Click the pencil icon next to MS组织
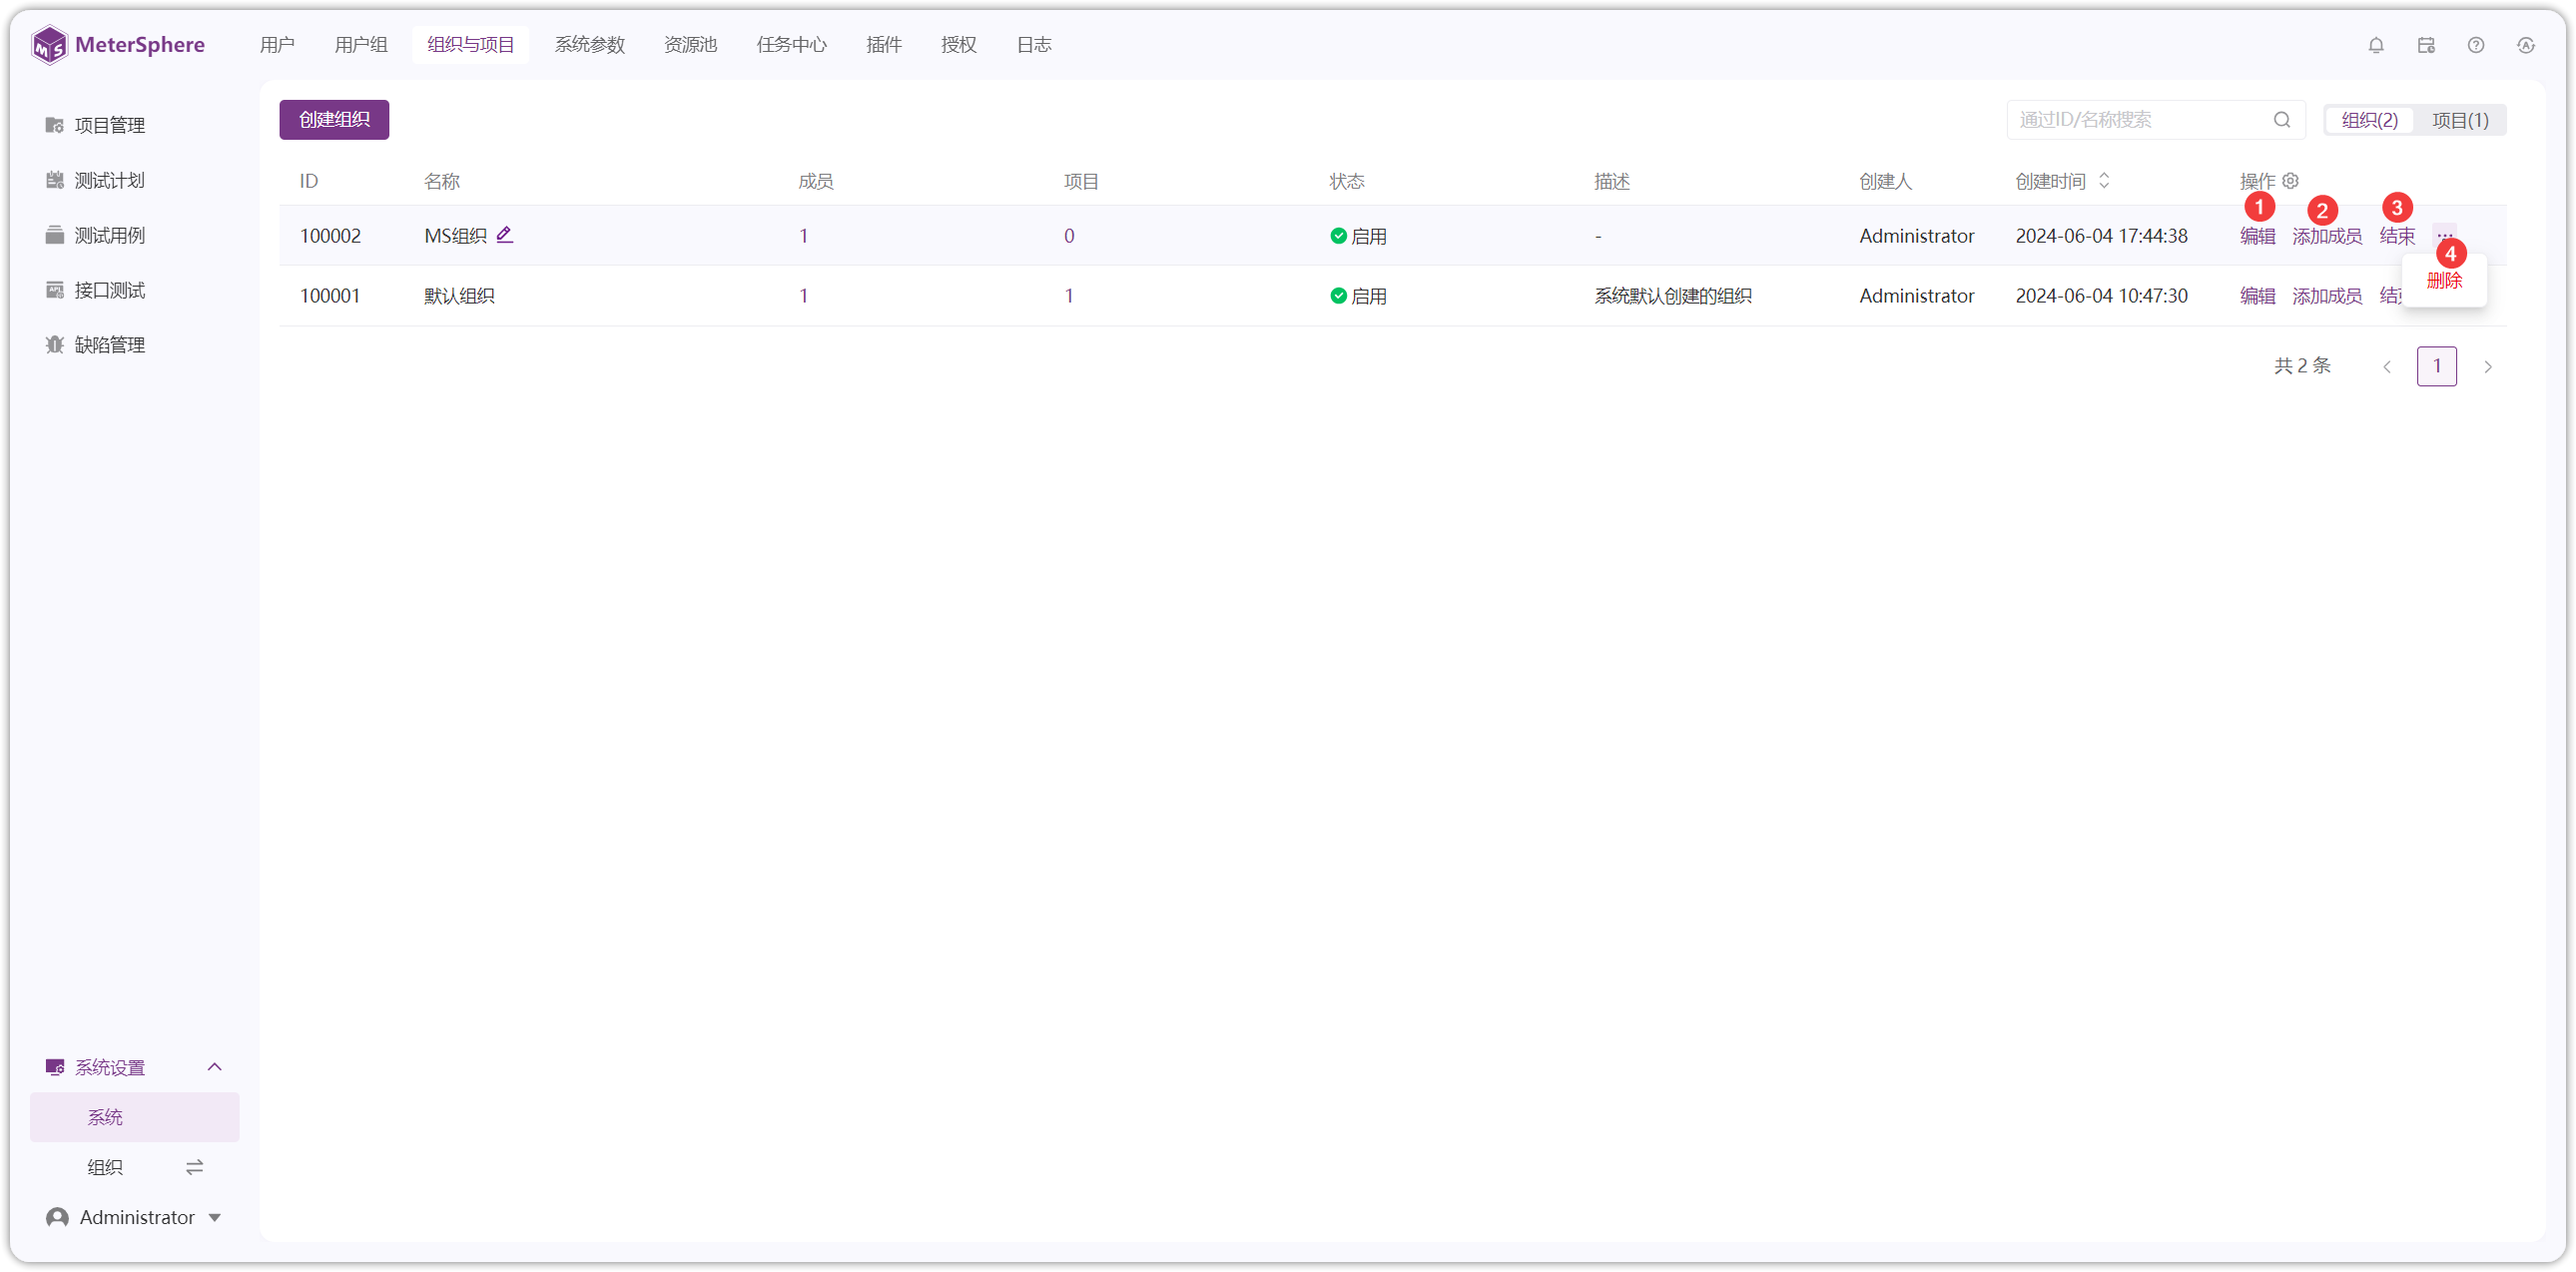 click(505, 235)
